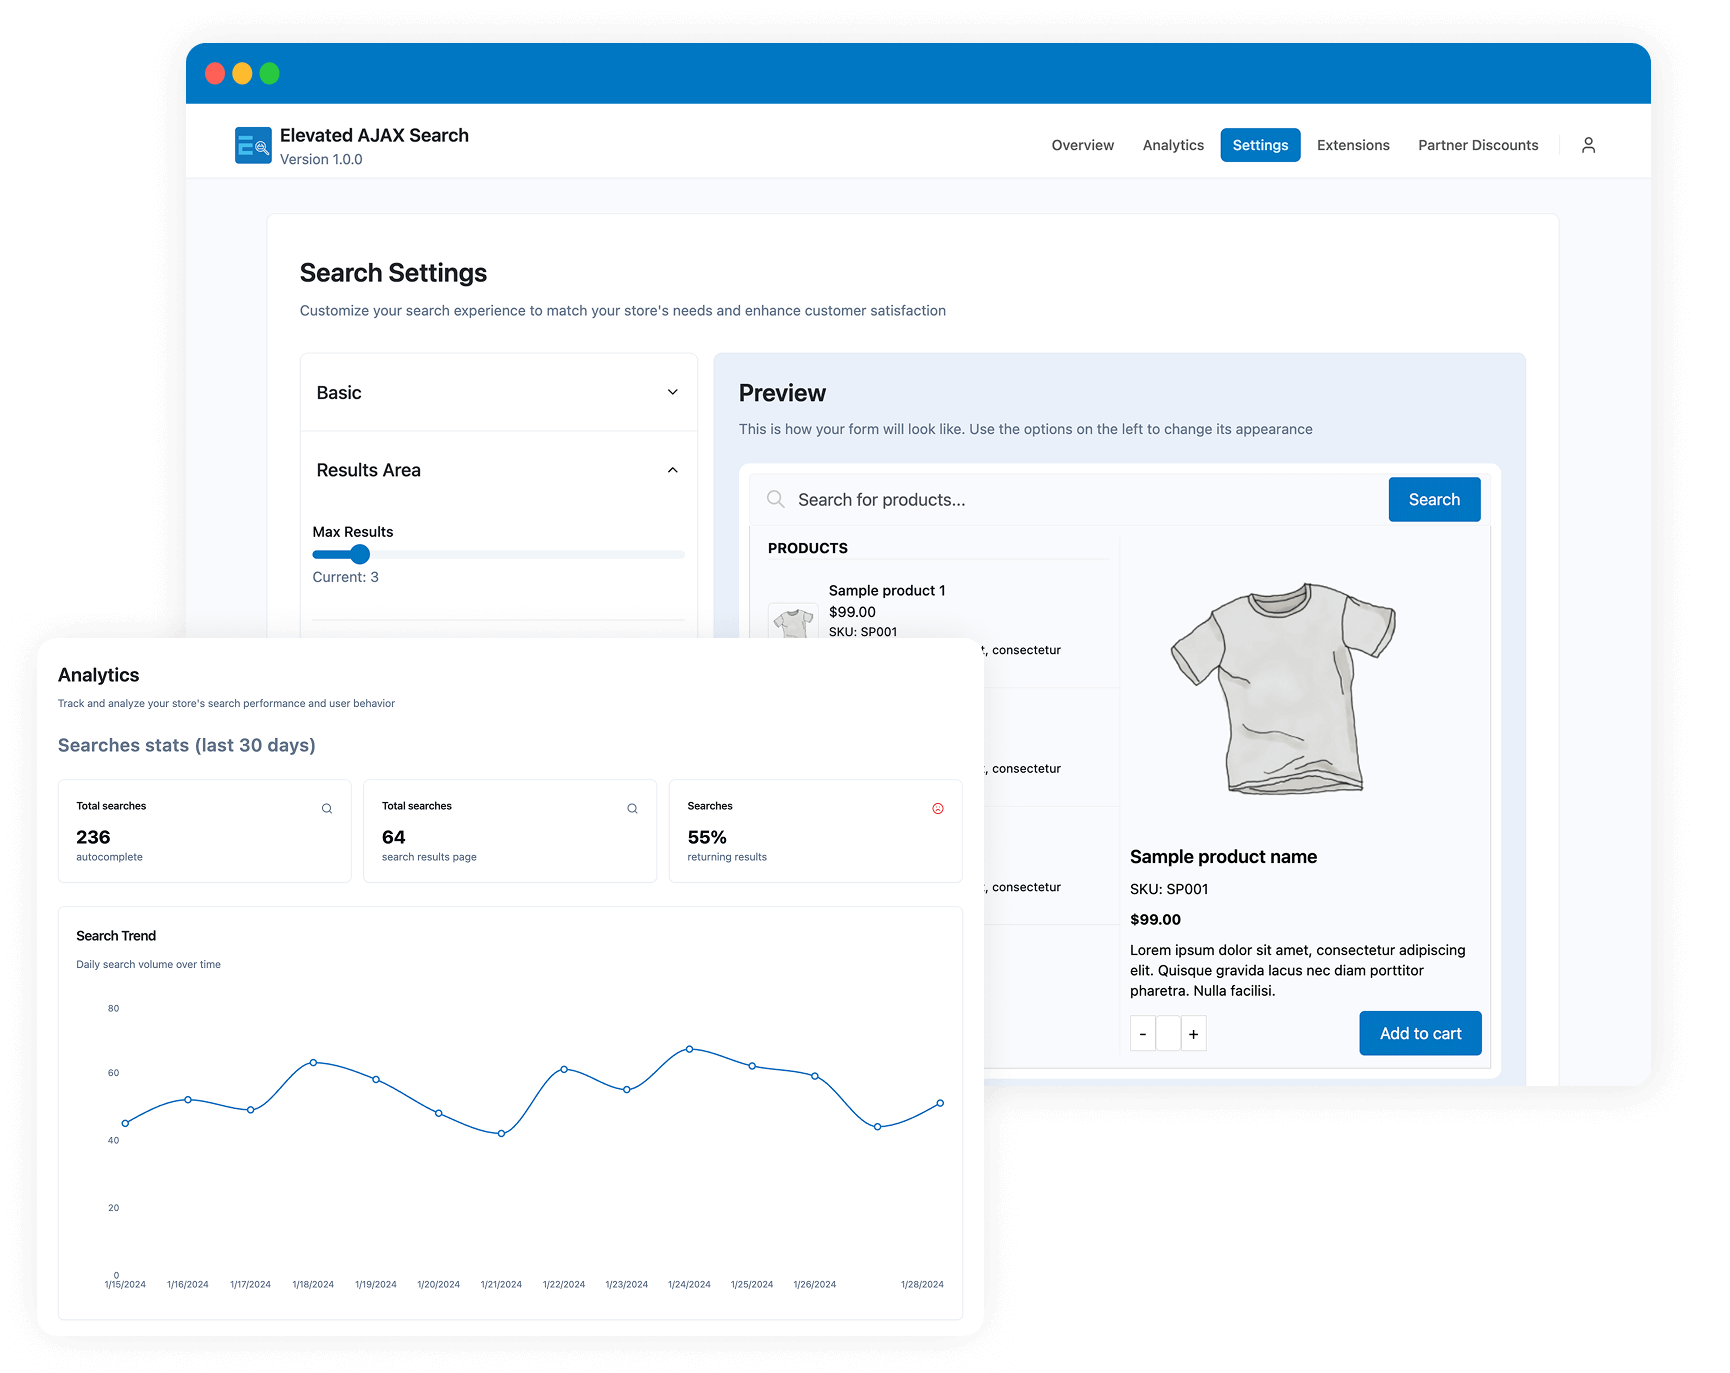Click the magnifier icon in preview search bar

pos(776,499)
